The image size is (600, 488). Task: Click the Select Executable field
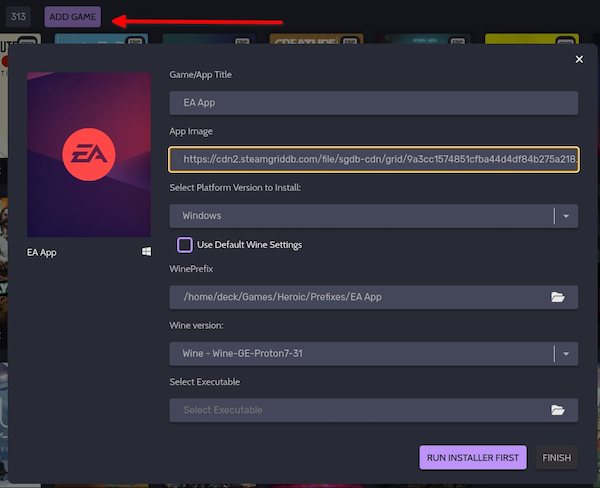[x=373, y=410]
